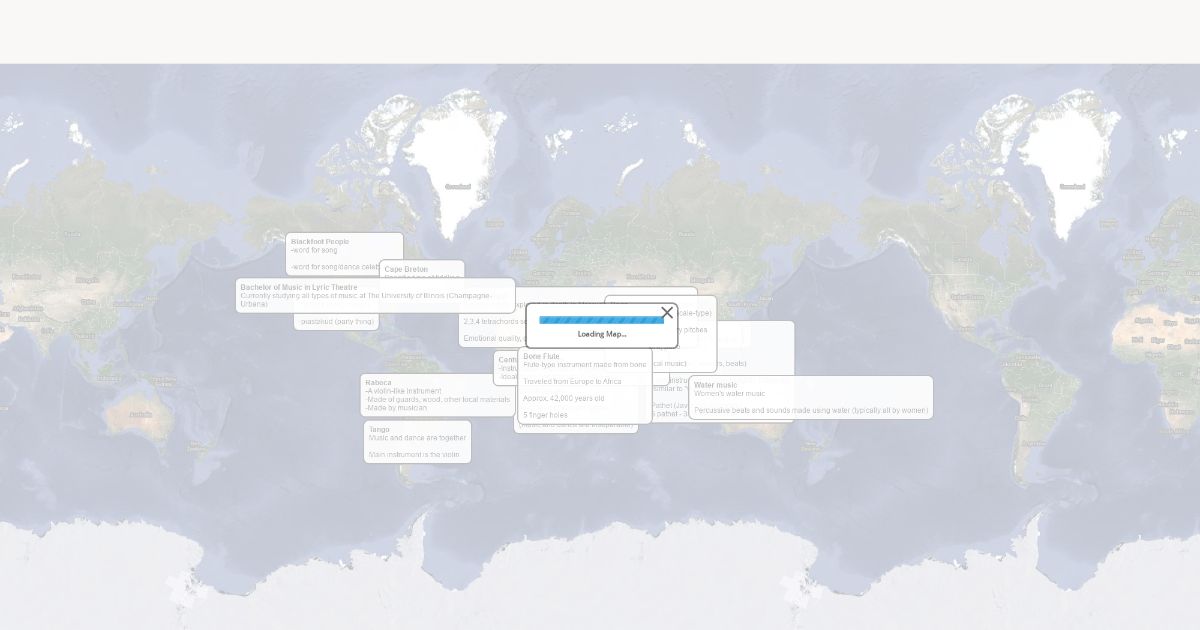Click "Main instrument is the violin" text
Screen dimensions: 1200x630
click(414, 454)
